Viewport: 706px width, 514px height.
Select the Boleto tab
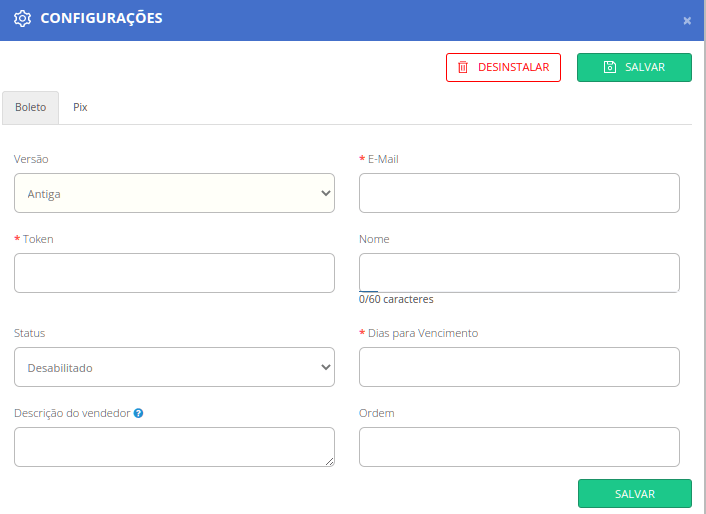tap(30, 107)
